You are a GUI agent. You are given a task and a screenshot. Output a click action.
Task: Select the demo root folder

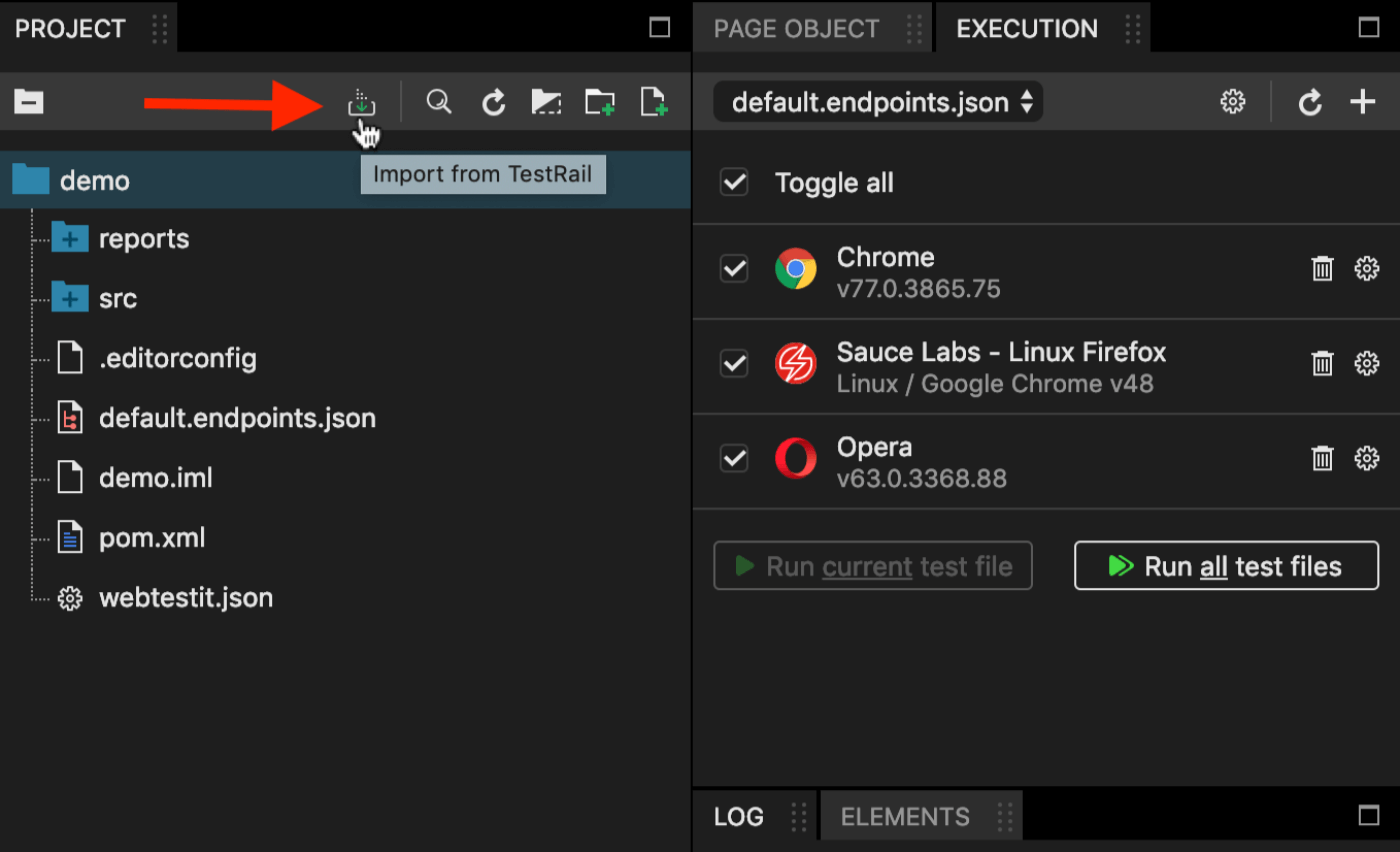[x=345, y=180]
